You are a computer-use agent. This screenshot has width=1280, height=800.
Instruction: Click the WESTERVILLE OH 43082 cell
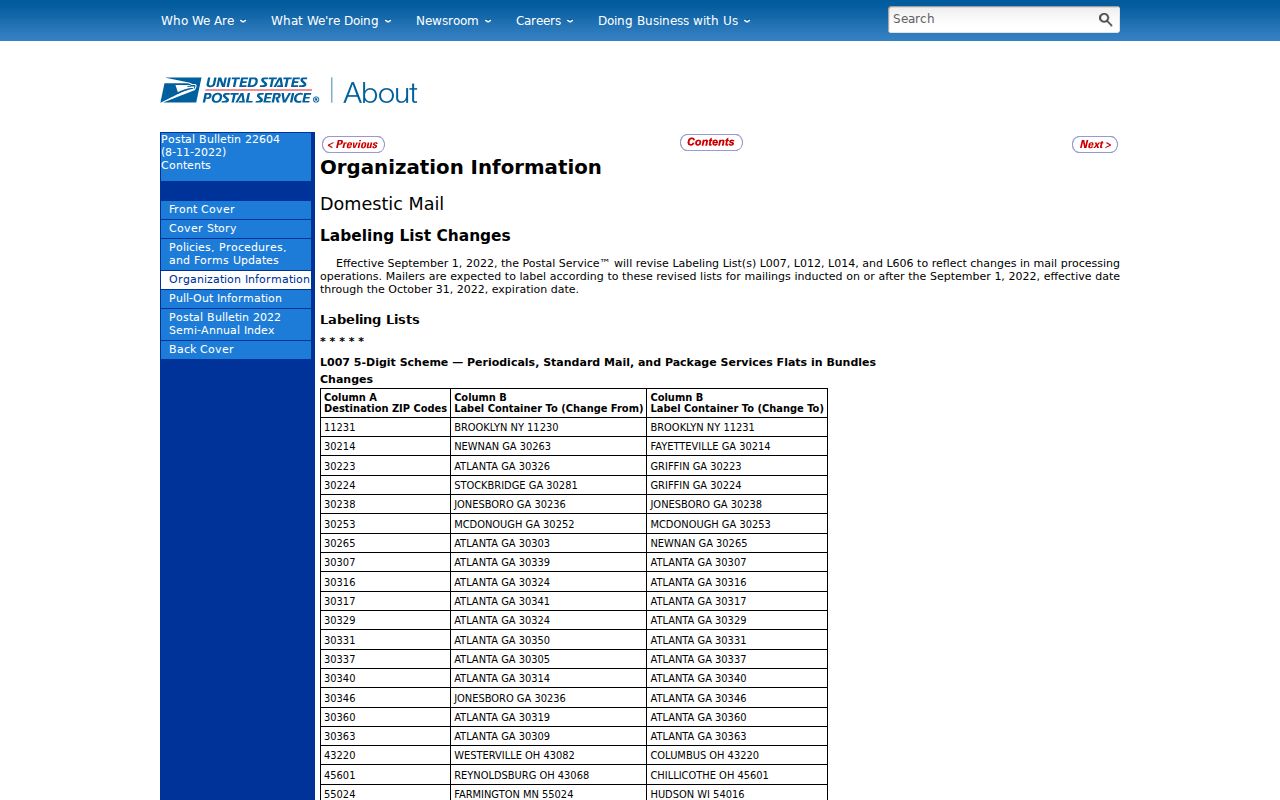[x=548, y=756]
